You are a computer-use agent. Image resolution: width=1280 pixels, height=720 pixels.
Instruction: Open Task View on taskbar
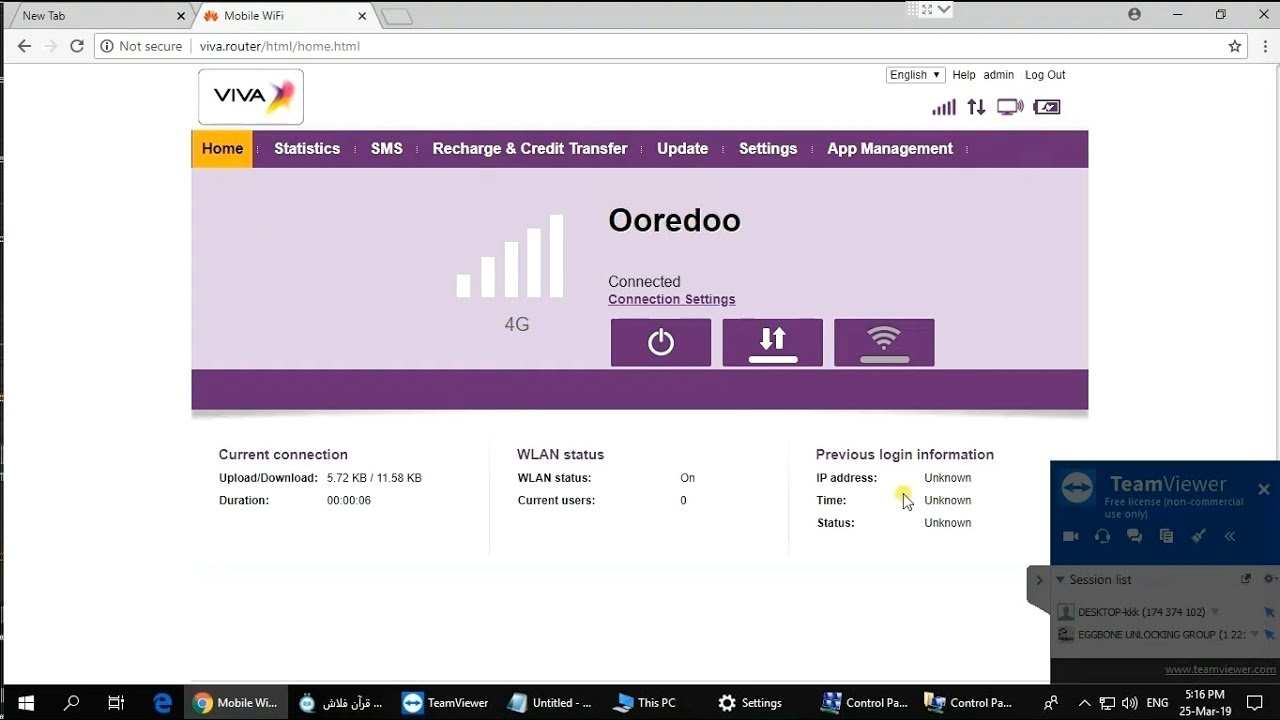tap(116, 703)
